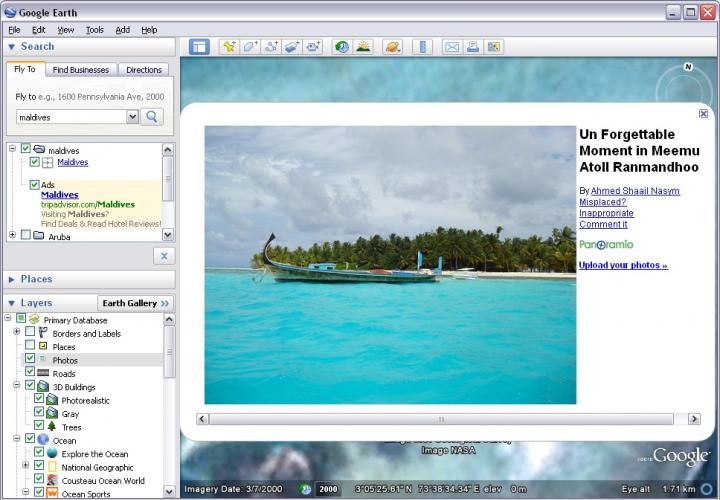The height and width of the screenshot is (500, 720).
Task: Toggle the sidebar panel button
Action: click(x=199, y=46)
